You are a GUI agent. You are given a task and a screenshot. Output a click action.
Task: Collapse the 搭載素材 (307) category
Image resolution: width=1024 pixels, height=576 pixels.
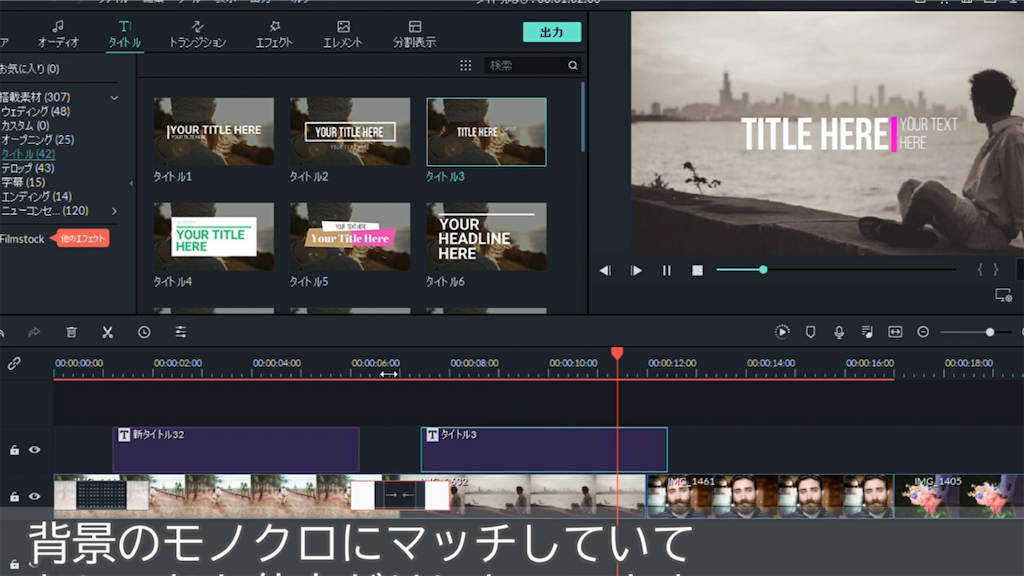114,98
